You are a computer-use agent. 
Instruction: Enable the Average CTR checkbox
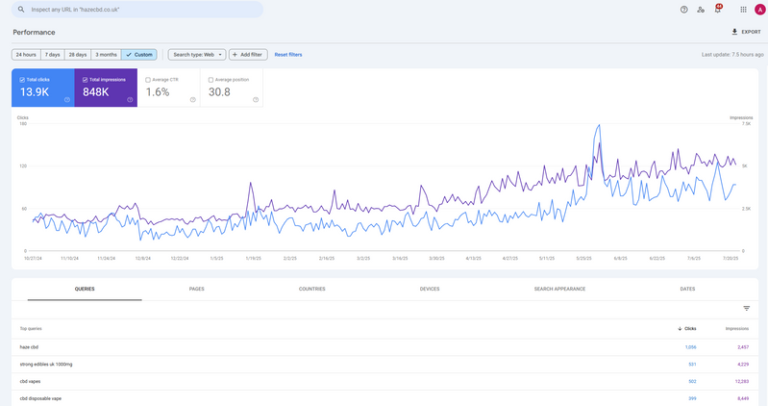[148, 79]
